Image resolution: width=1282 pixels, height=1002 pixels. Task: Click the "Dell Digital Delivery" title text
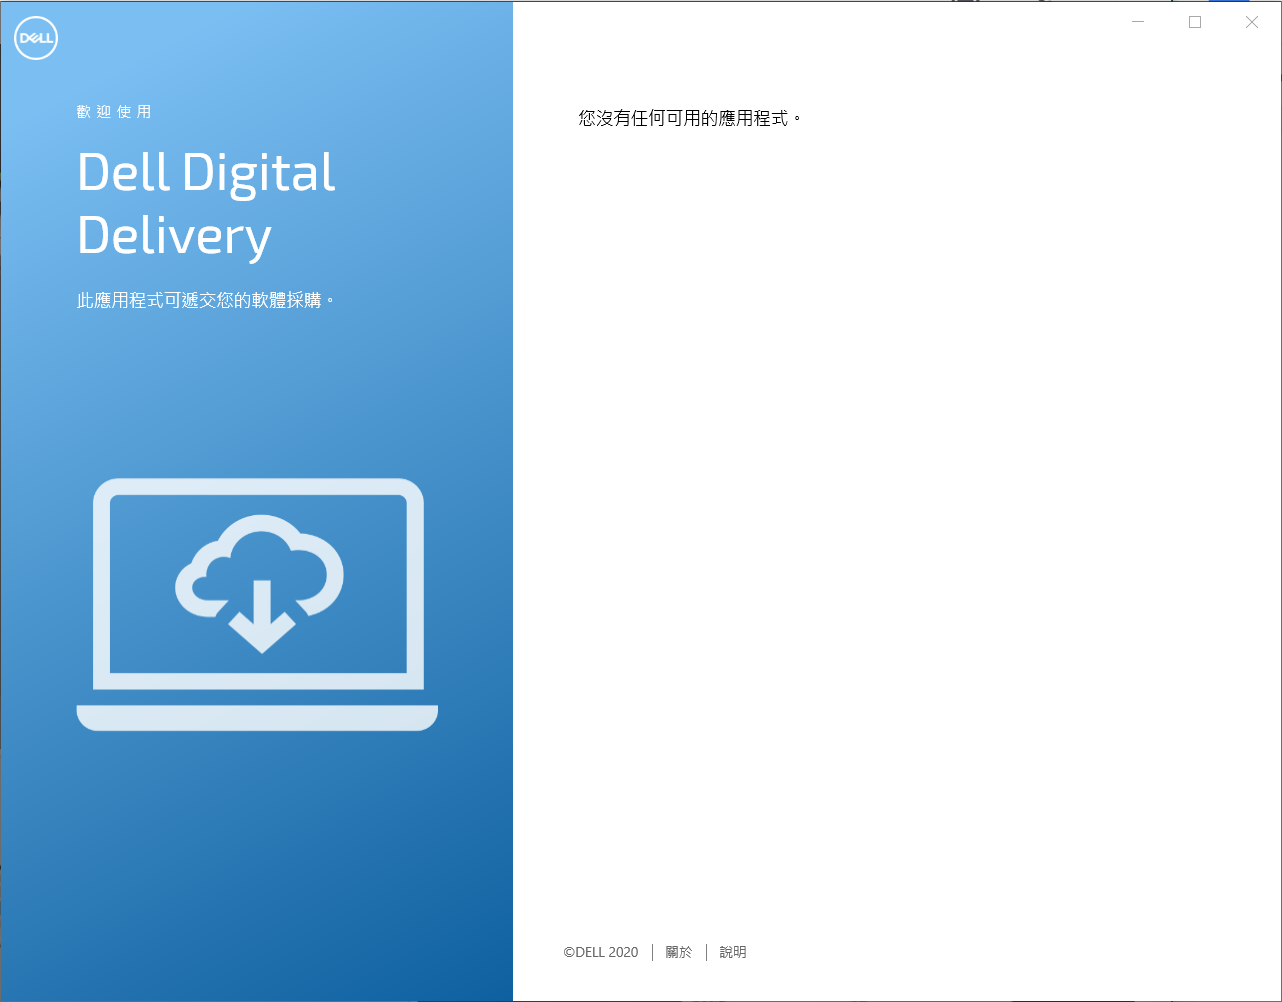206,204
